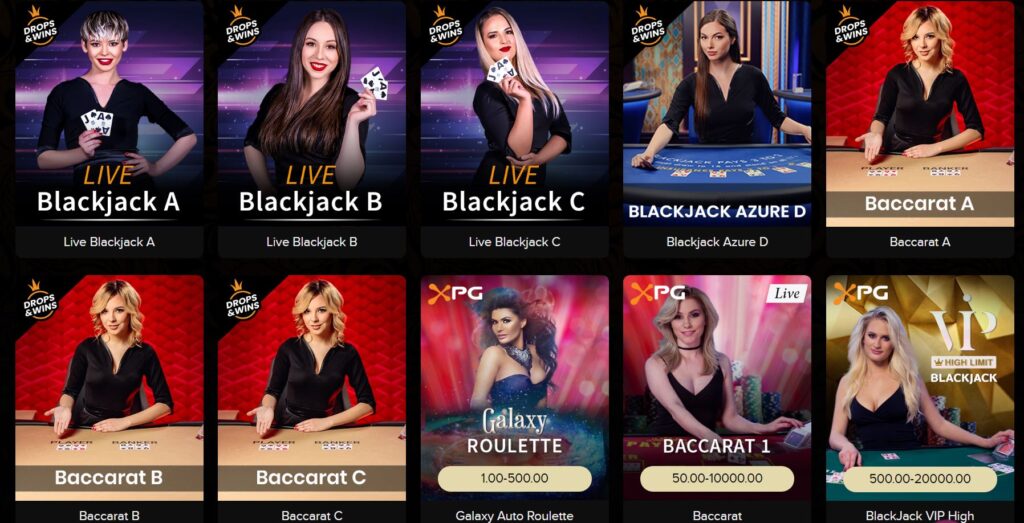Click the Live Blackjack C title link
Viewport: 1024px width, 523px height.
515,242
